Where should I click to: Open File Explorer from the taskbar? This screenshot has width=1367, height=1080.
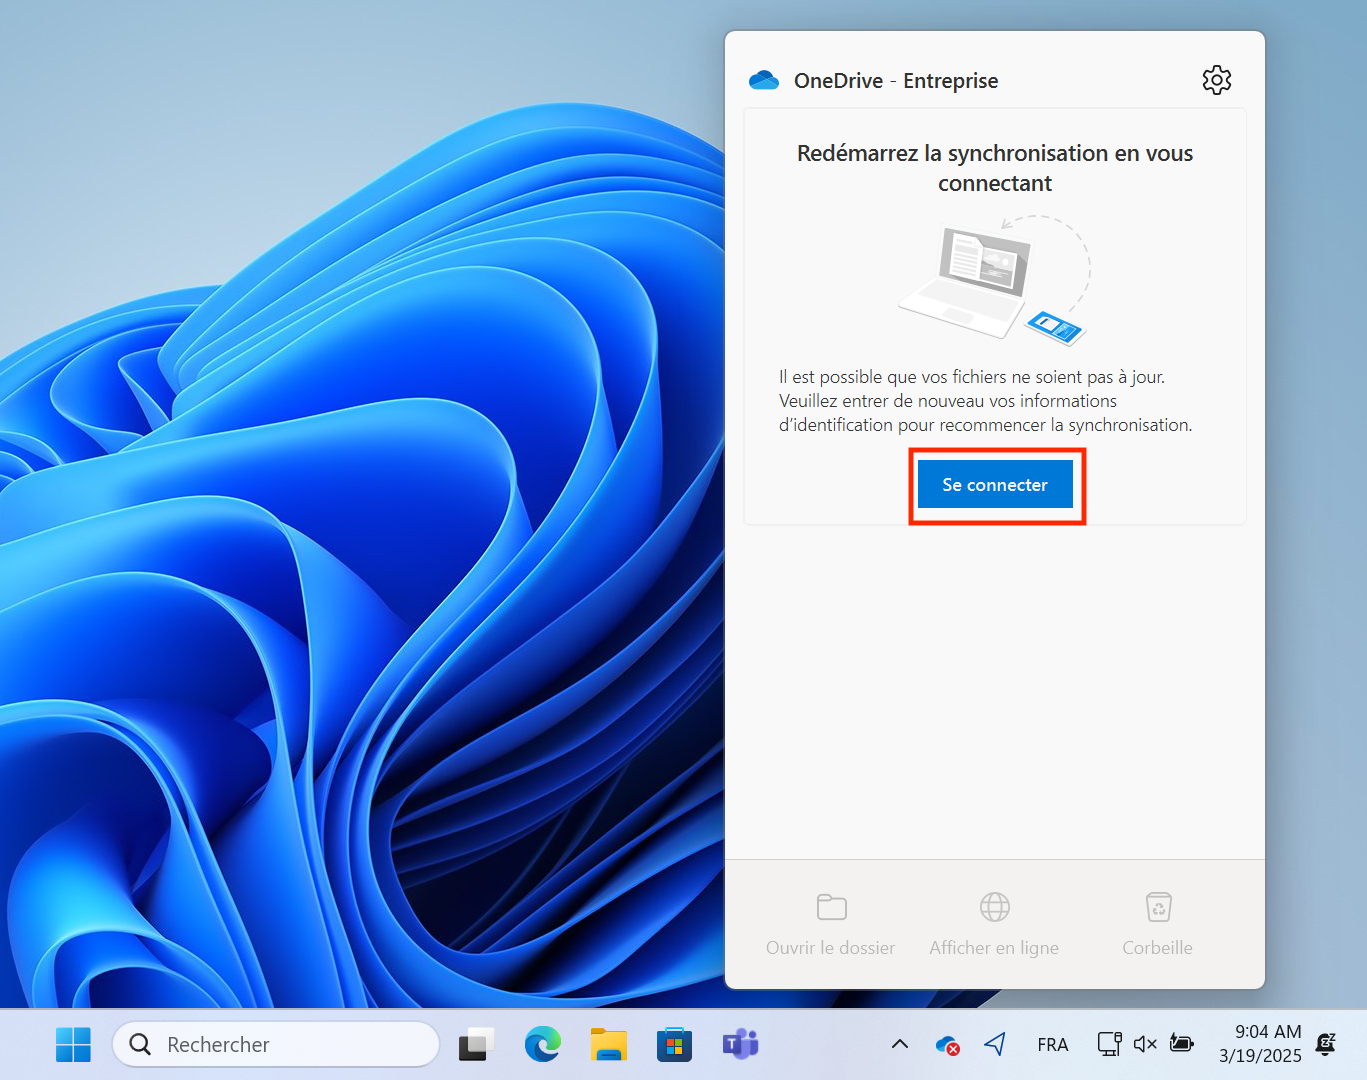608,1045
